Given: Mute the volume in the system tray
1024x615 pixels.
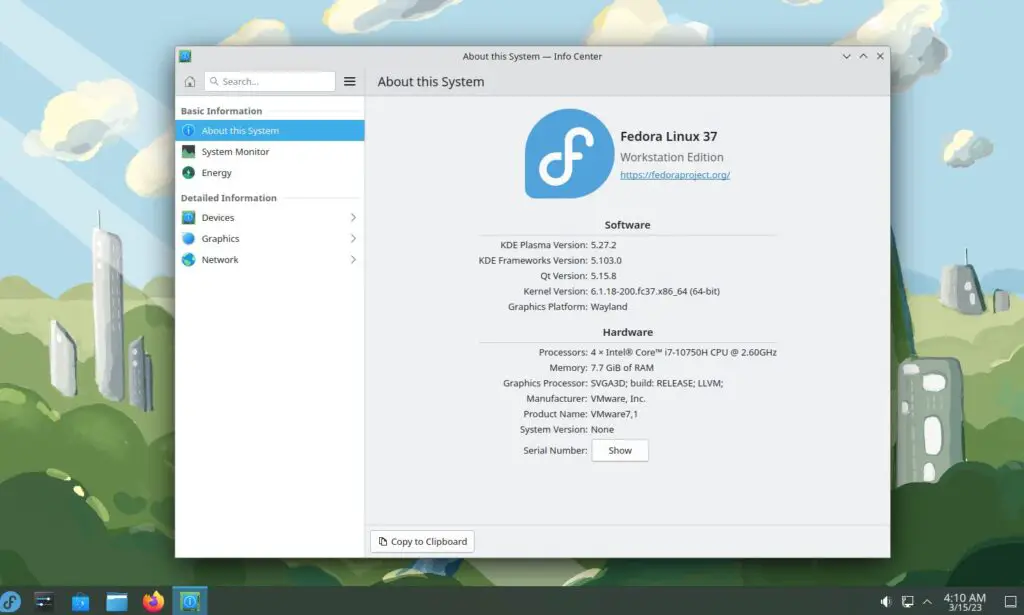Looking at the screenshot, I should point(885,601).
